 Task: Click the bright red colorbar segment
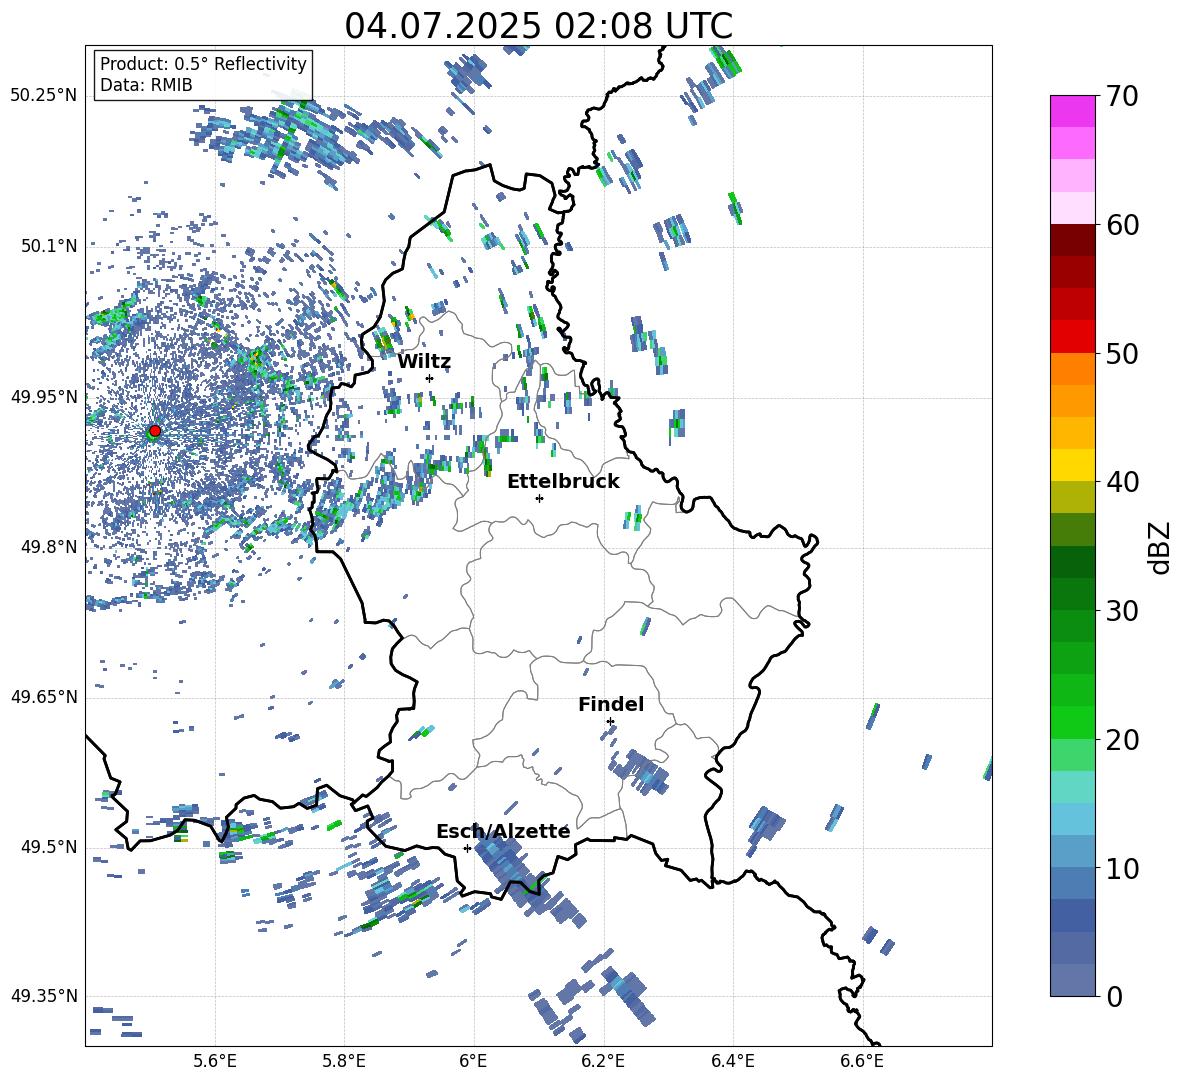(1072, 337)
